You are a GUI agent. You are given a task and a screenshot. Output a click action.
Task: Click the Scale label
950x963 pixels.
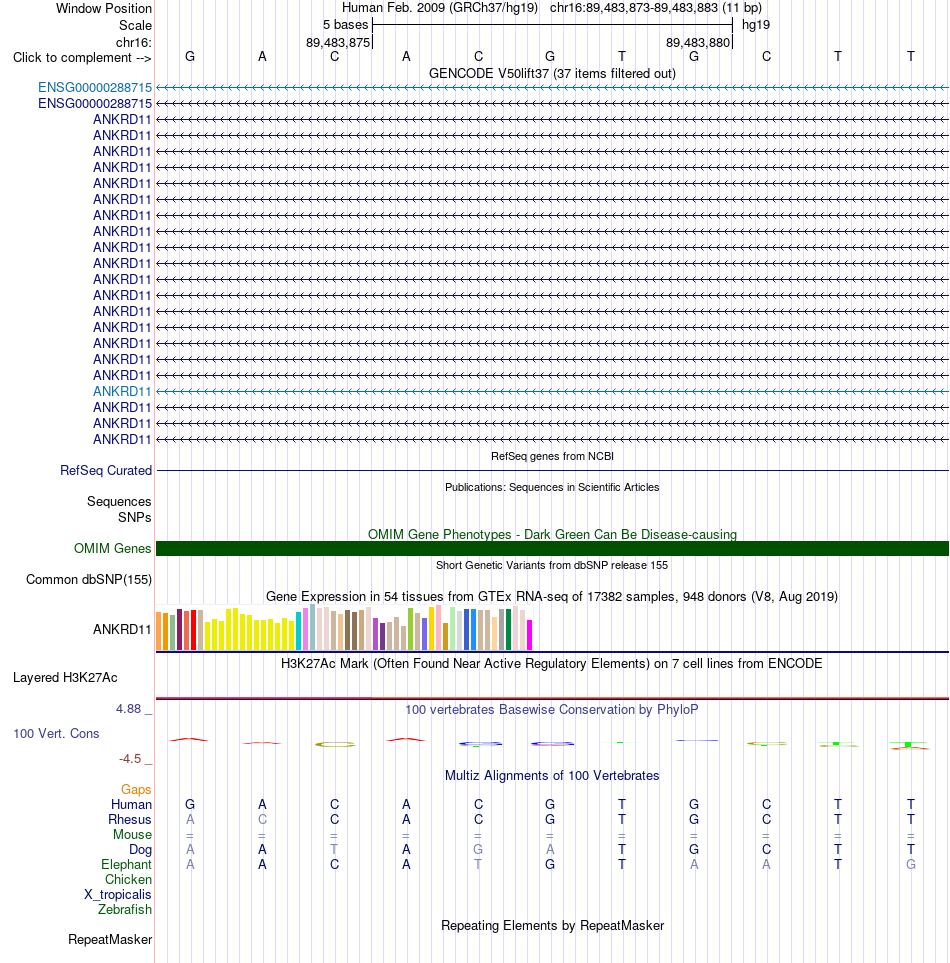(135, 25)
